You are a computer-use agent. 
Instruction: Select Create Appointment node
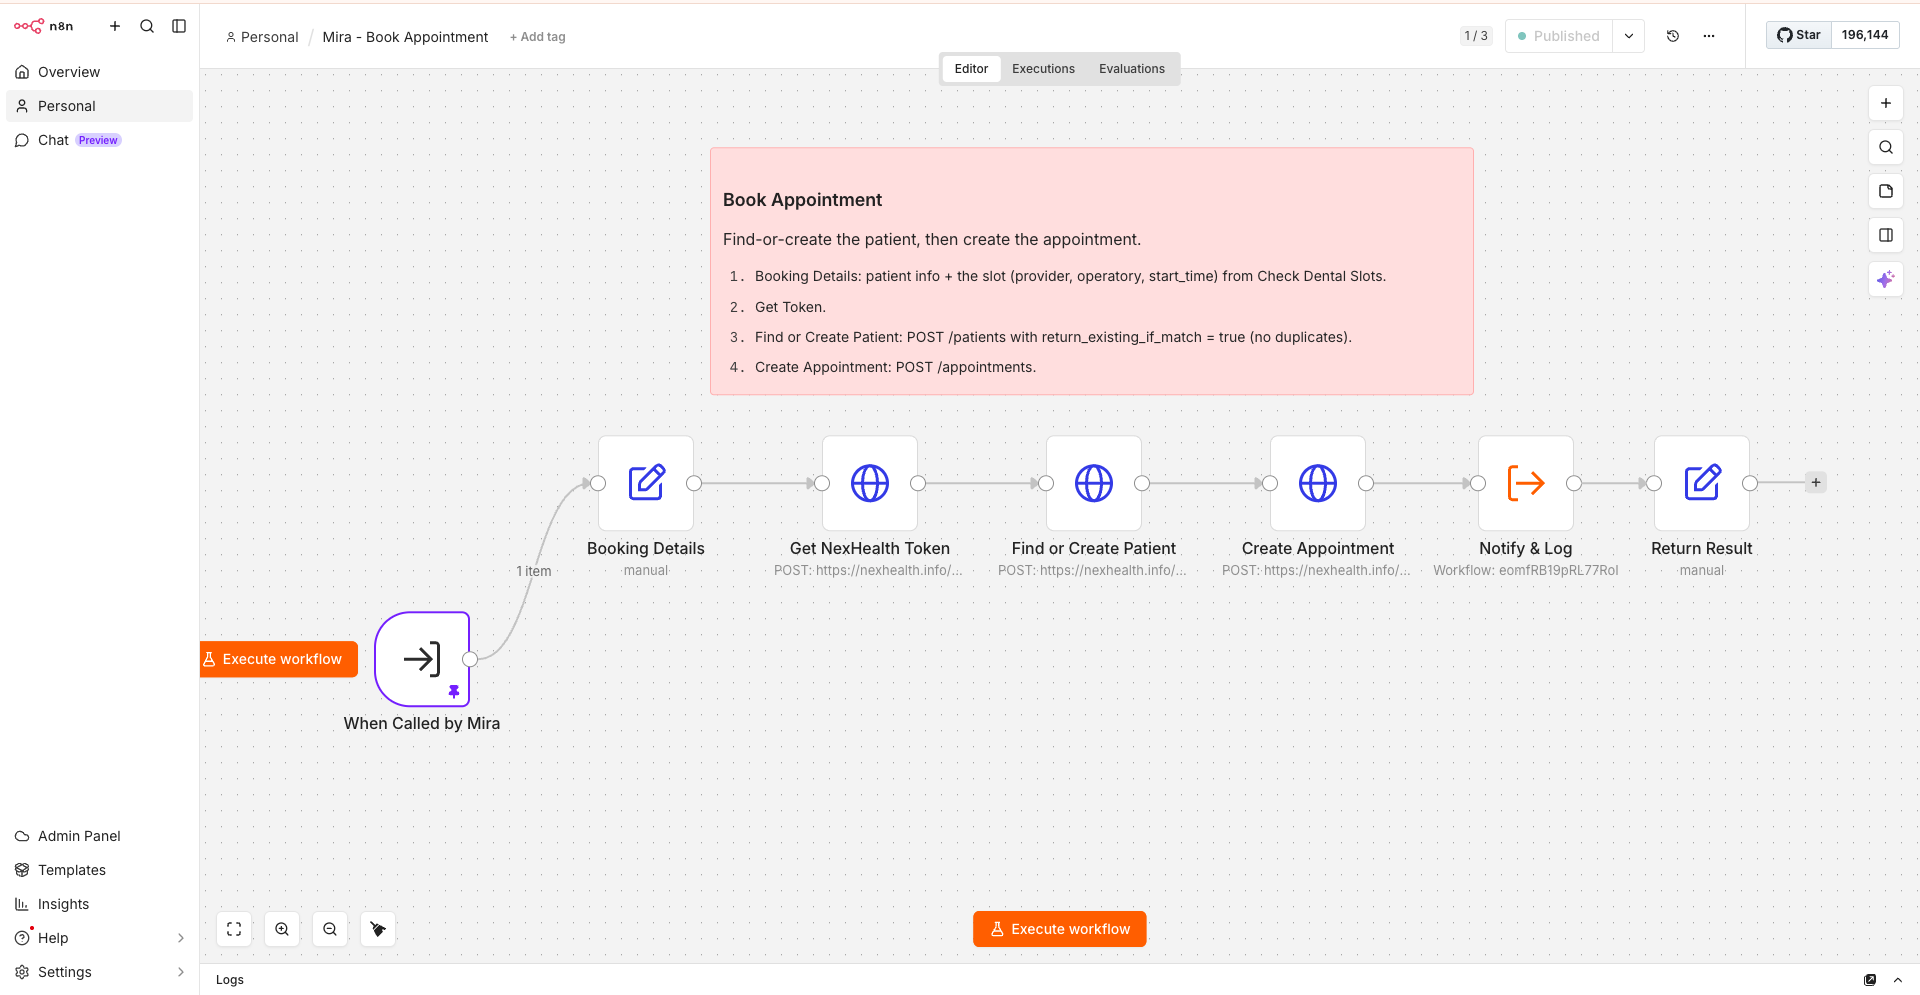click(1318, 483)
